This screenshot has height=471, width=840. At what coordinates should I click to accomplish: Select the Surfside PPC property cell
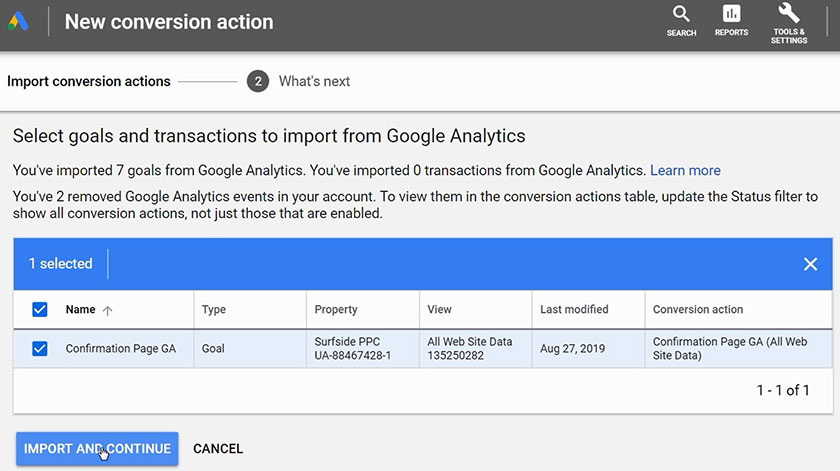352,348
